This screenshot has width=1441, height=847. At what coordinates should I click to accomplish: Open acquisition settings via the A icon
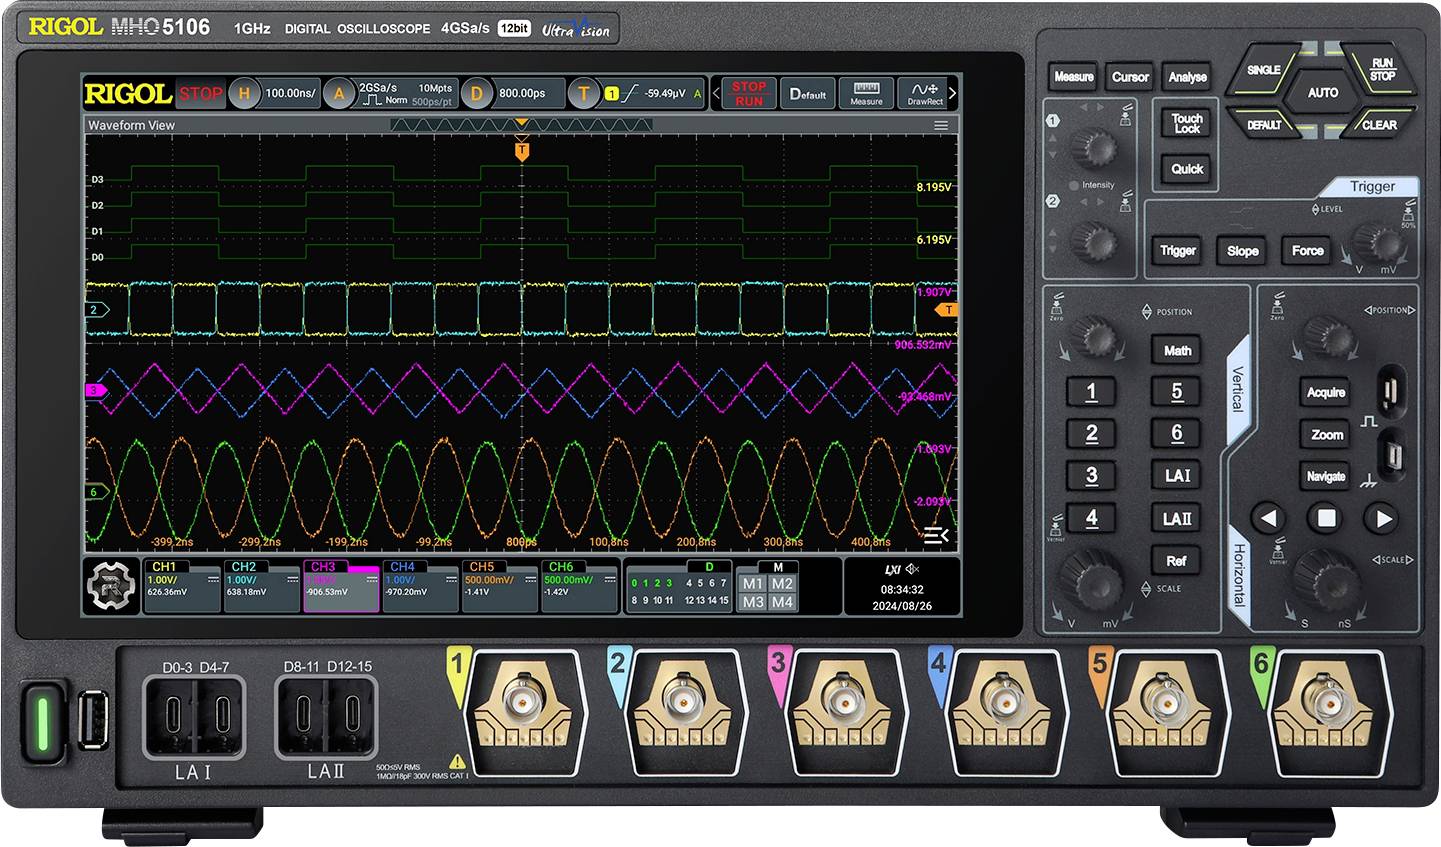pos(340,94)
